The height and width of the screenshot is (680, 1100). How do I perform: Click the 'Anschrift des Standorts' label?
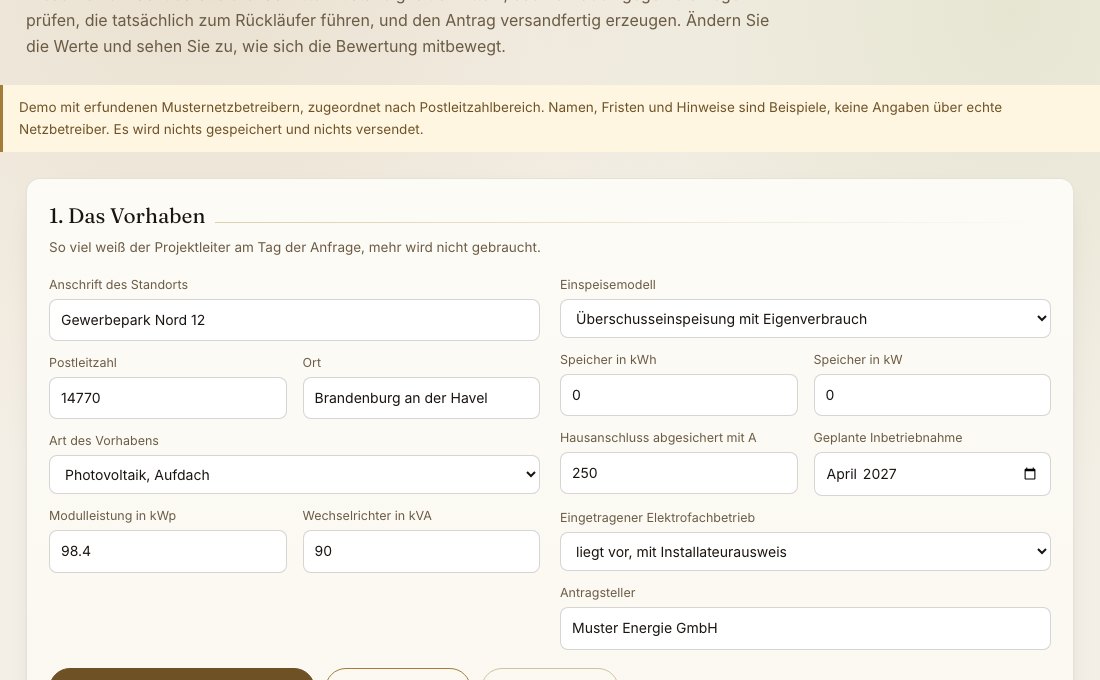tap(119, 284)
